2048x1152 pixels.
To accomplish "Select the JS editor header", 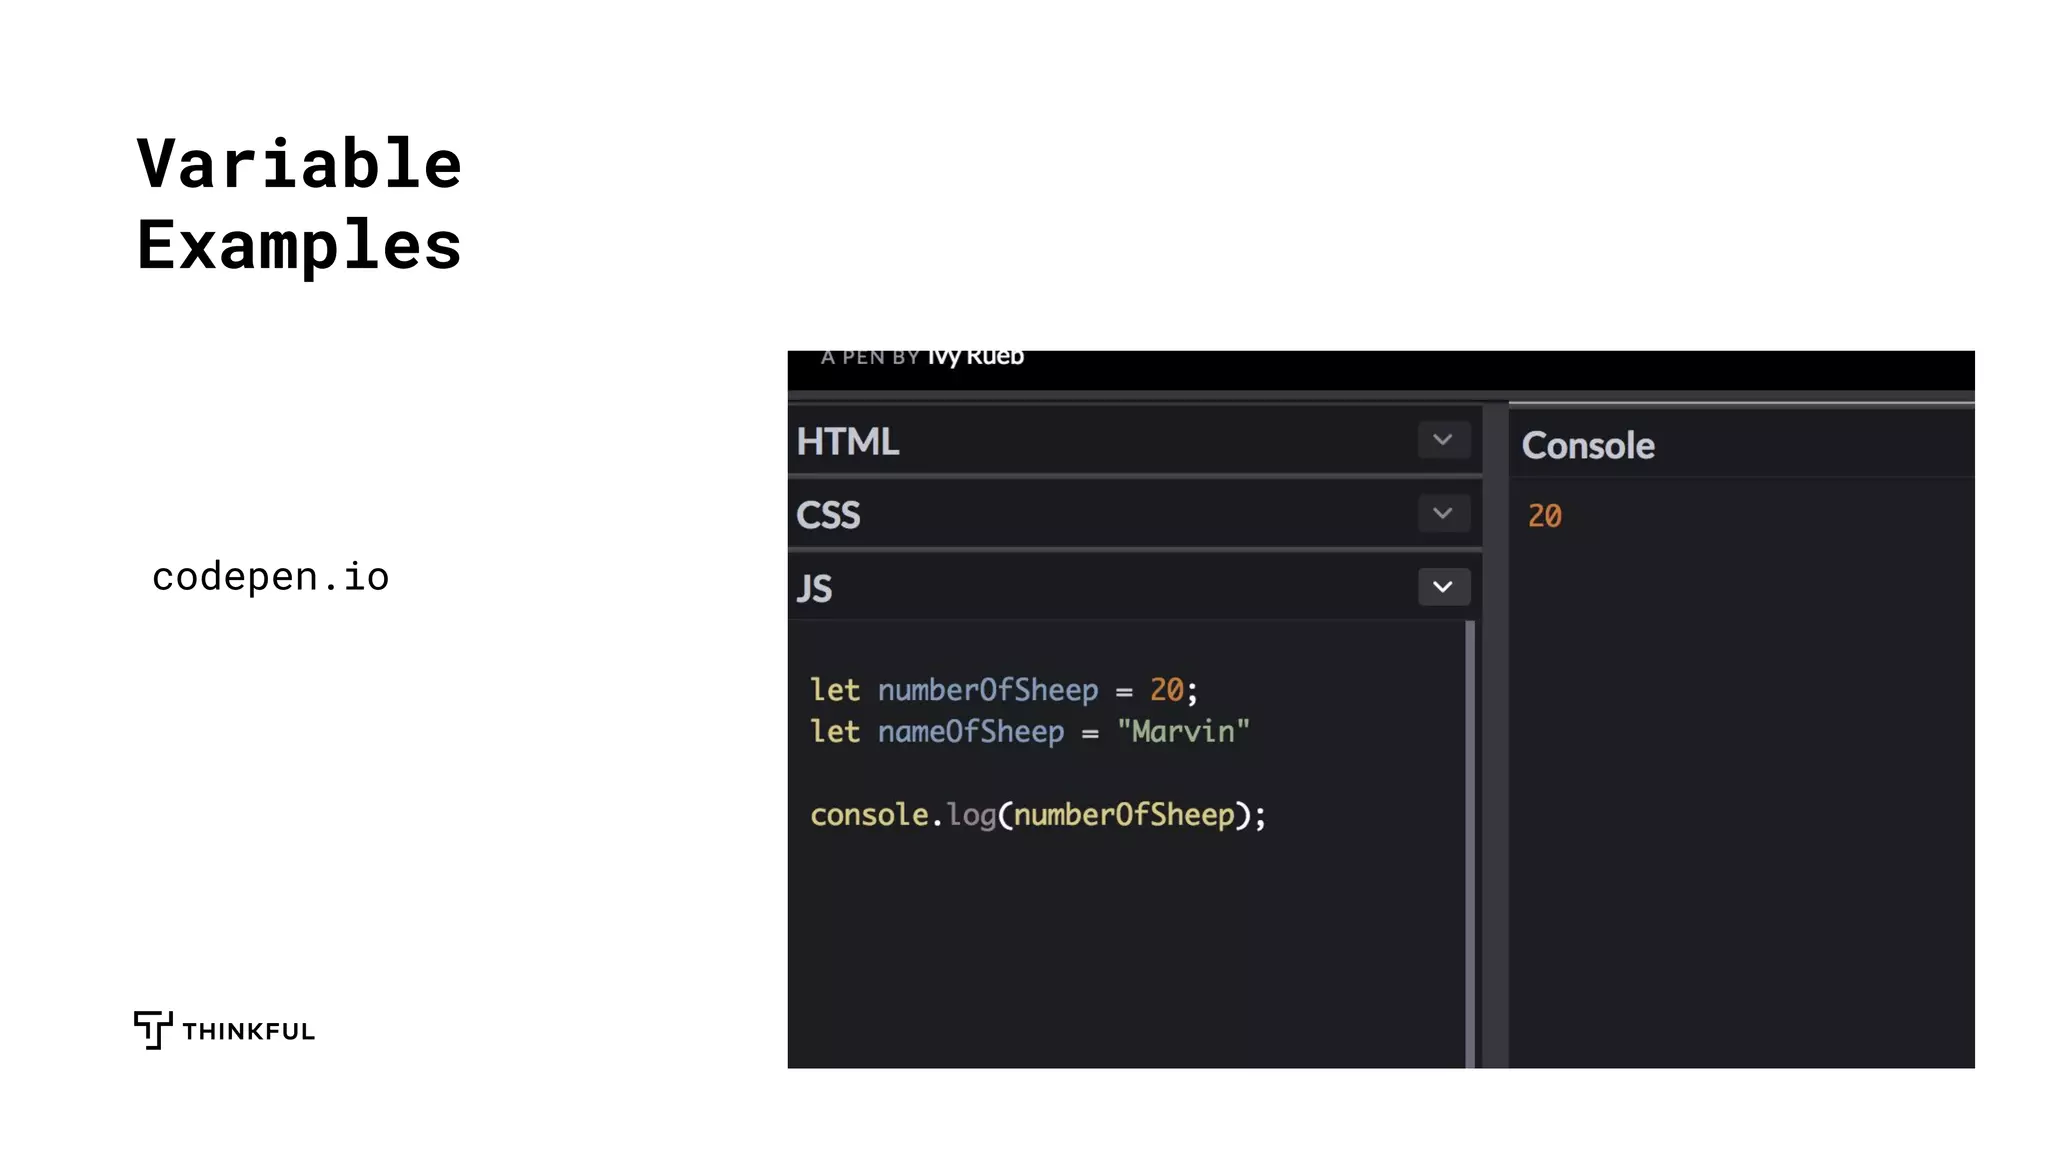I will (x=1134, y=587).
